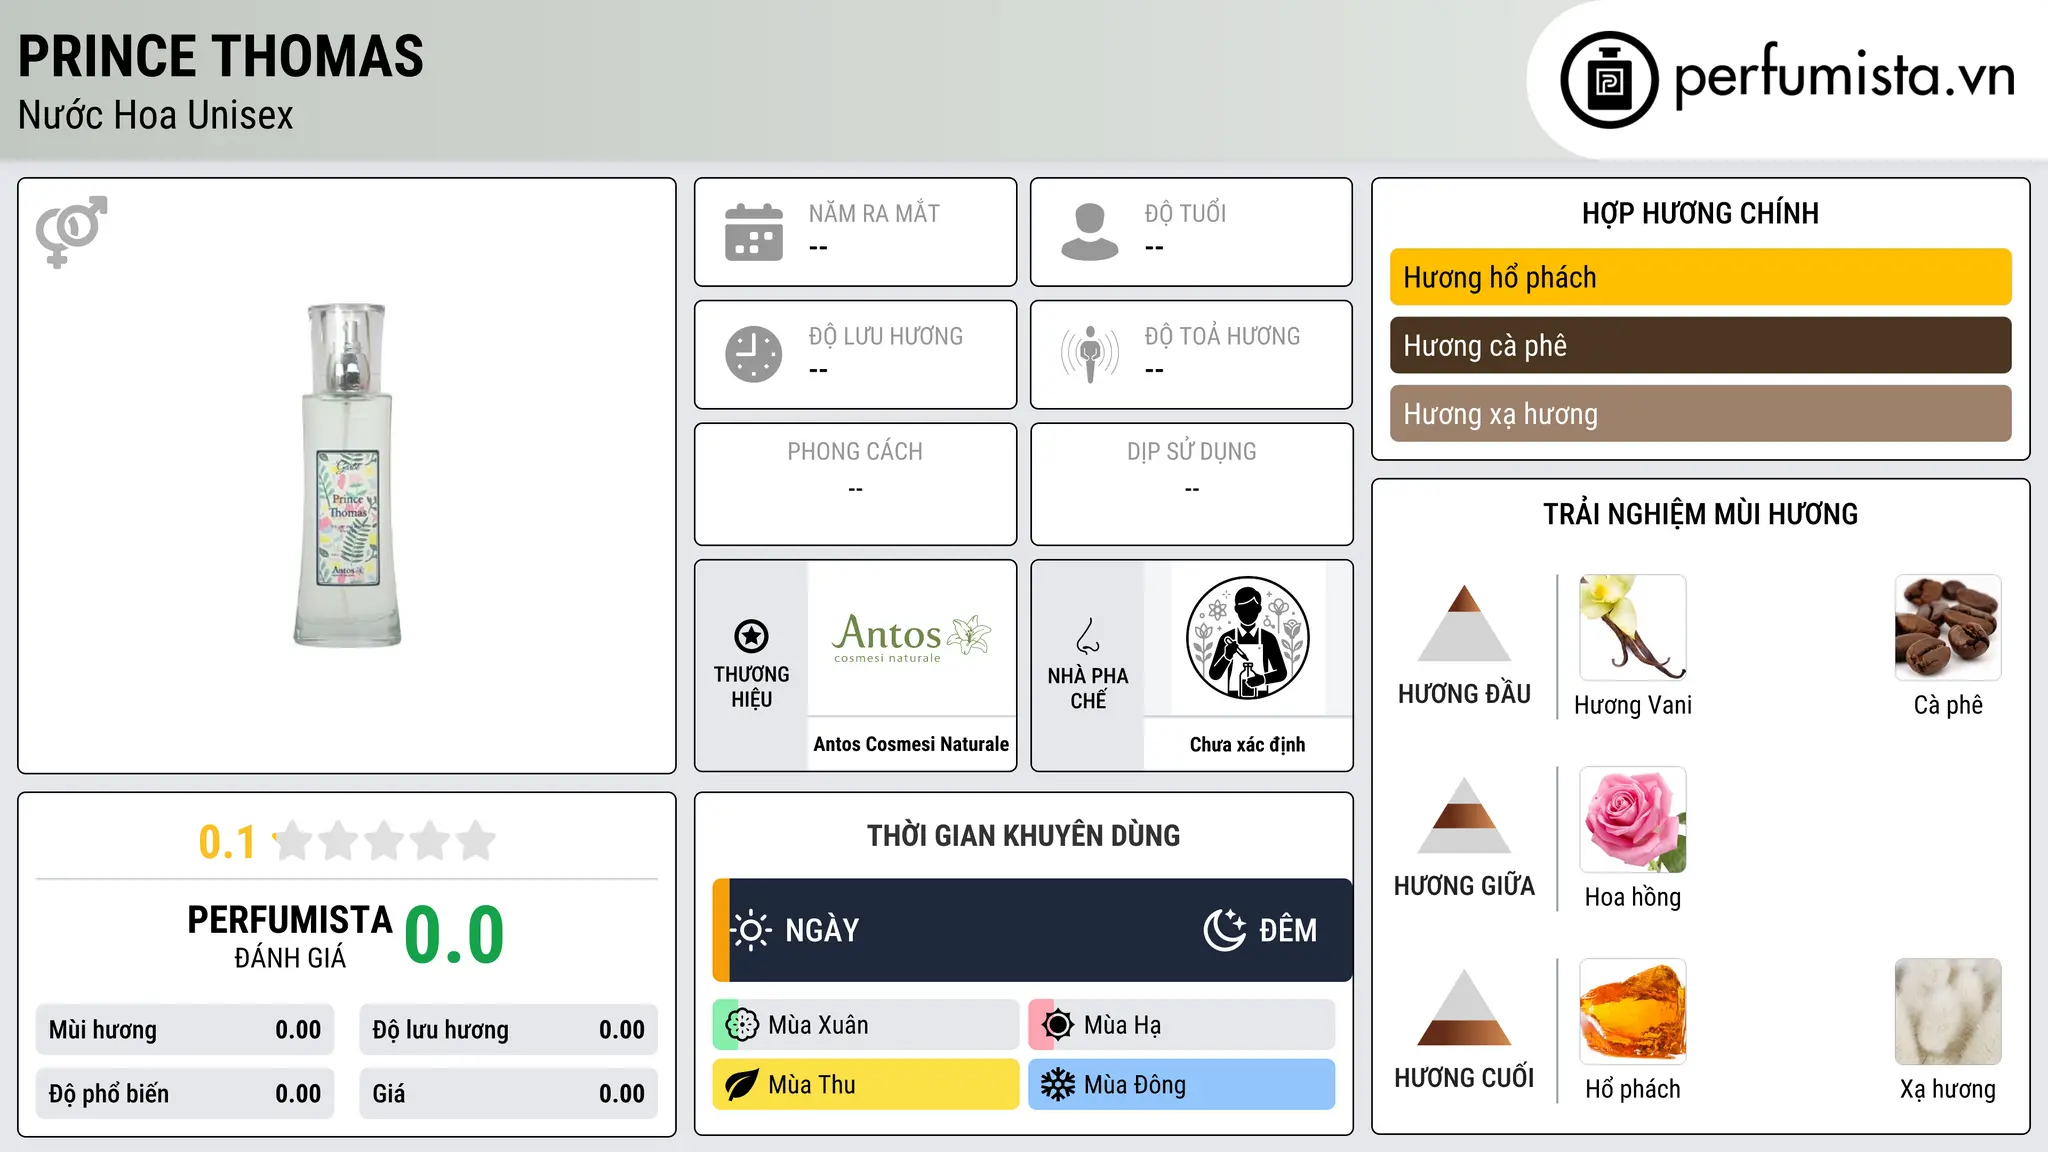Click the calendar icon beside Năm ra mắt
The image size is (2048, 1152).
coord(754,232)
